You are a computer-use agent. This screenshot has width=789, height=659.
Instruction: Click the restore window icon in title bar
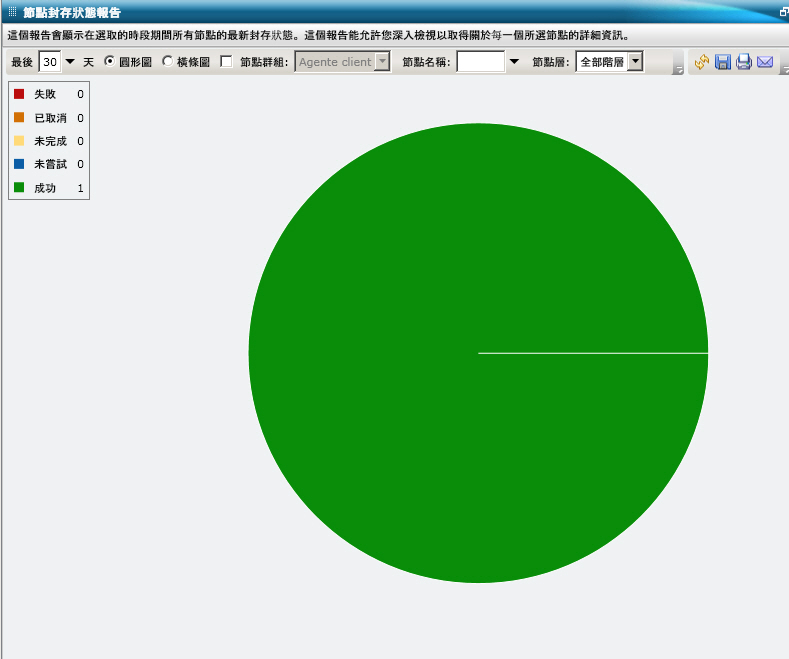(x=784, y=12)
